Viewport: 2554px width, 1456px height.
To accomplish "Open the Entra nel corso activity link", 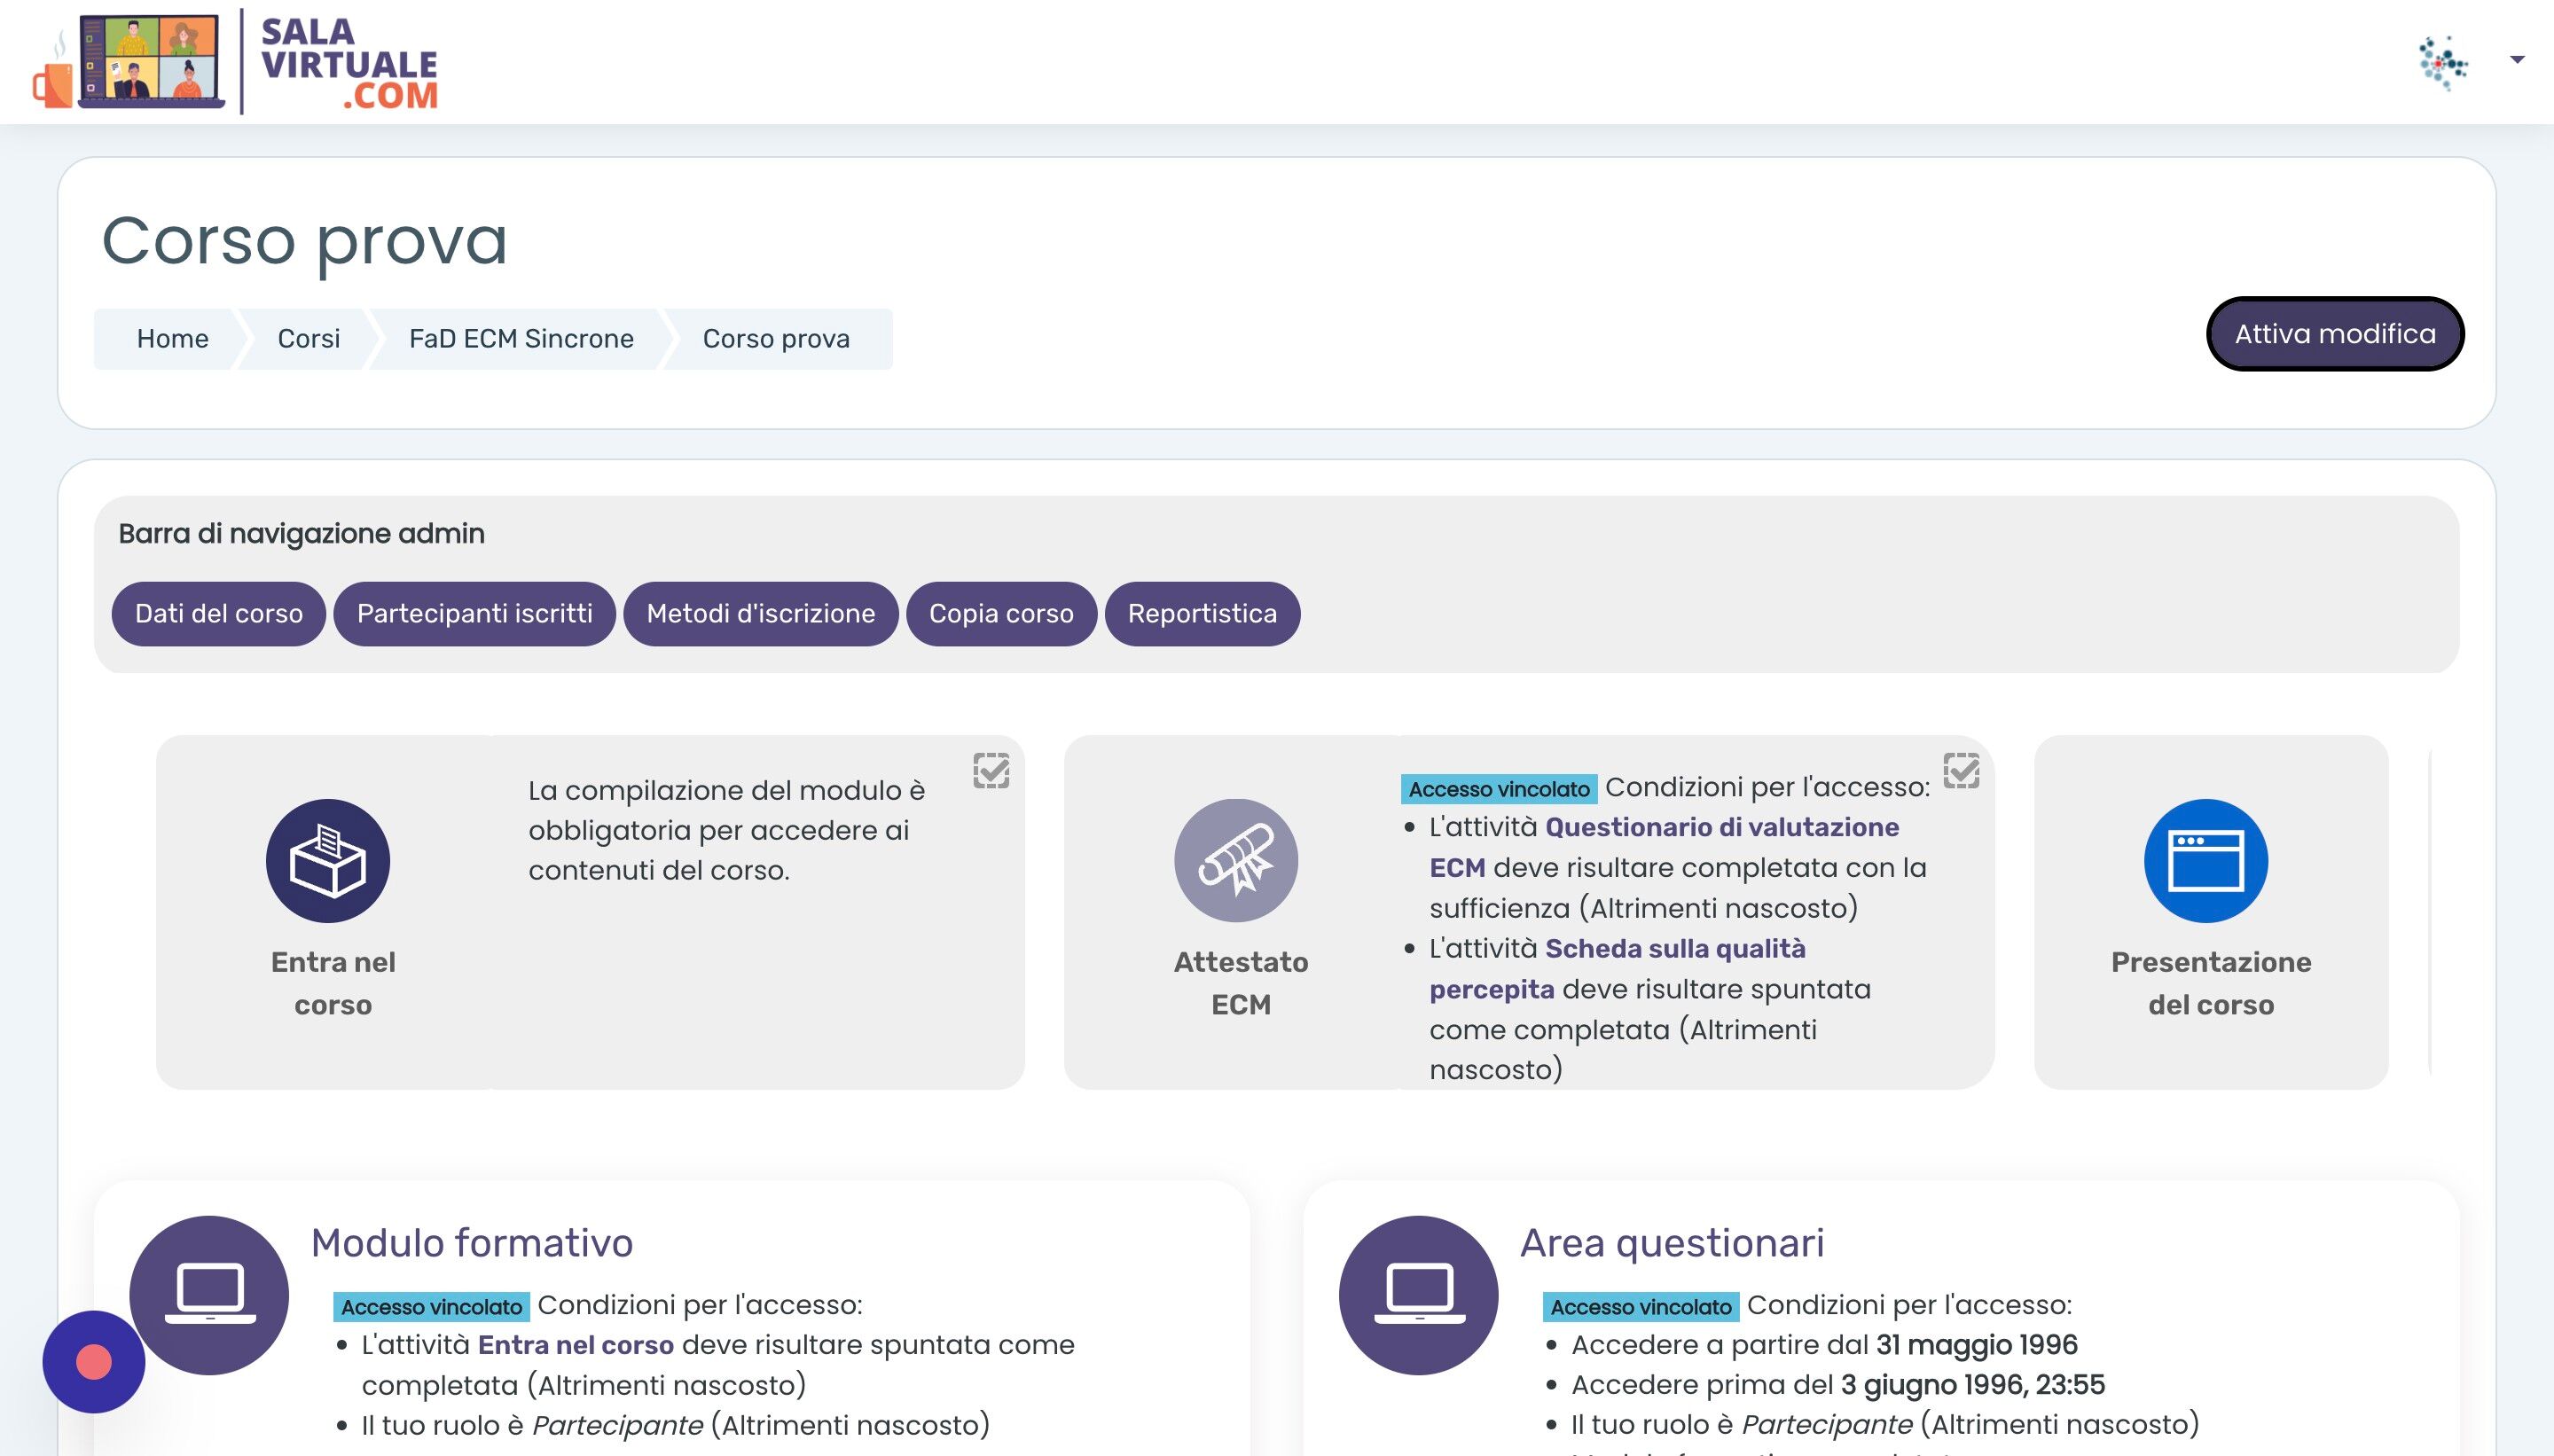I will pyautogui.click(x=333, y=983).
